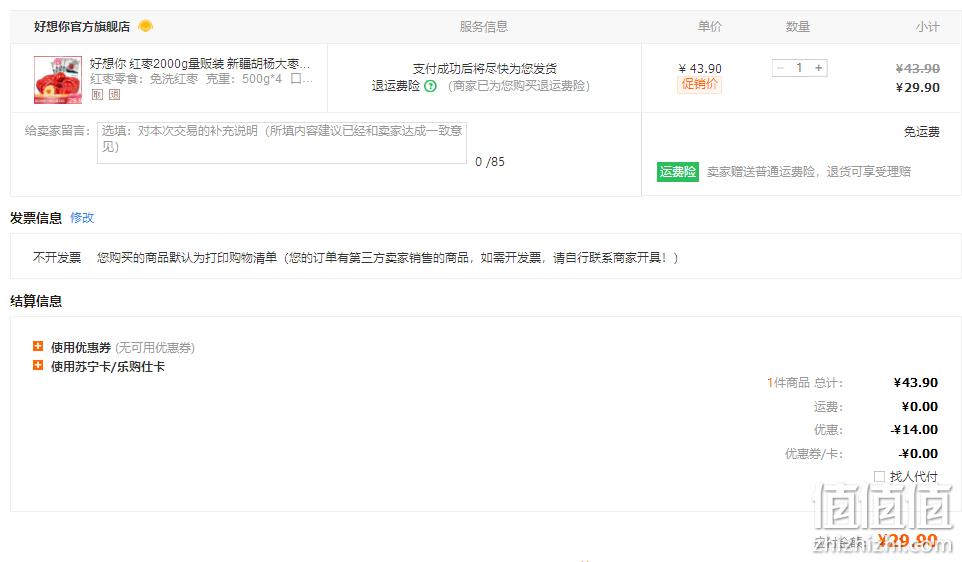Open the red dates product thumbnail
962x562 pixels.
click(58, 80)
